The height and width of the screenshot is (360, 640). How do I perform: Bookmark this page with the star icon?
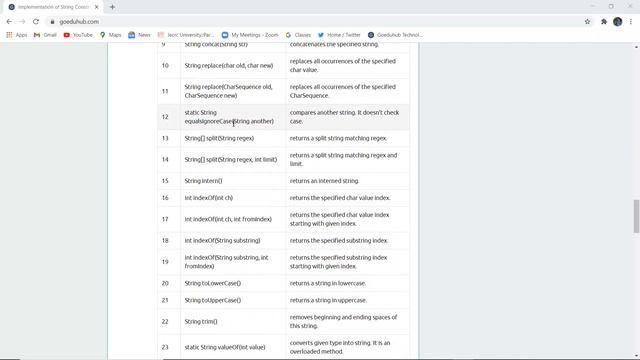click(587, 22)
